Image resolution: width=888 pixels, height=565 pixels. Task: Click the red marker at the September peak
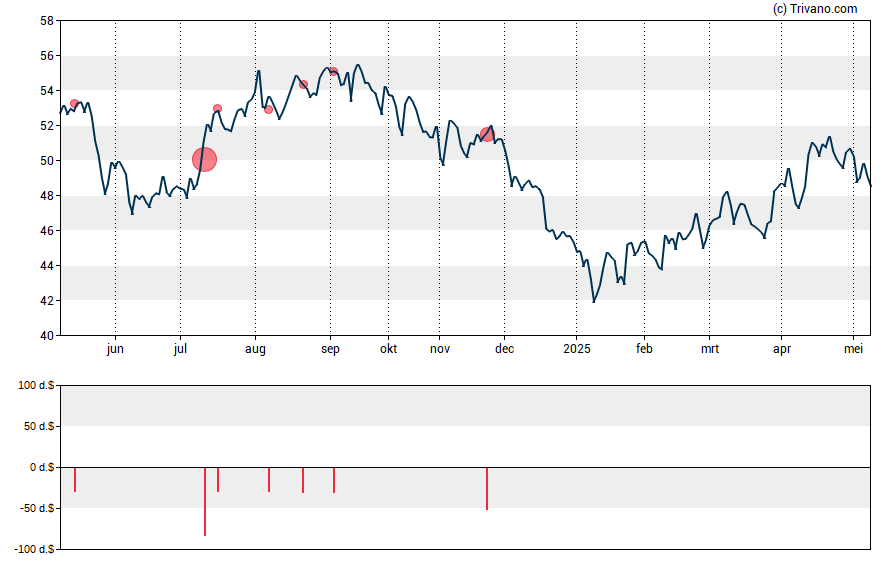click(334, 71)
